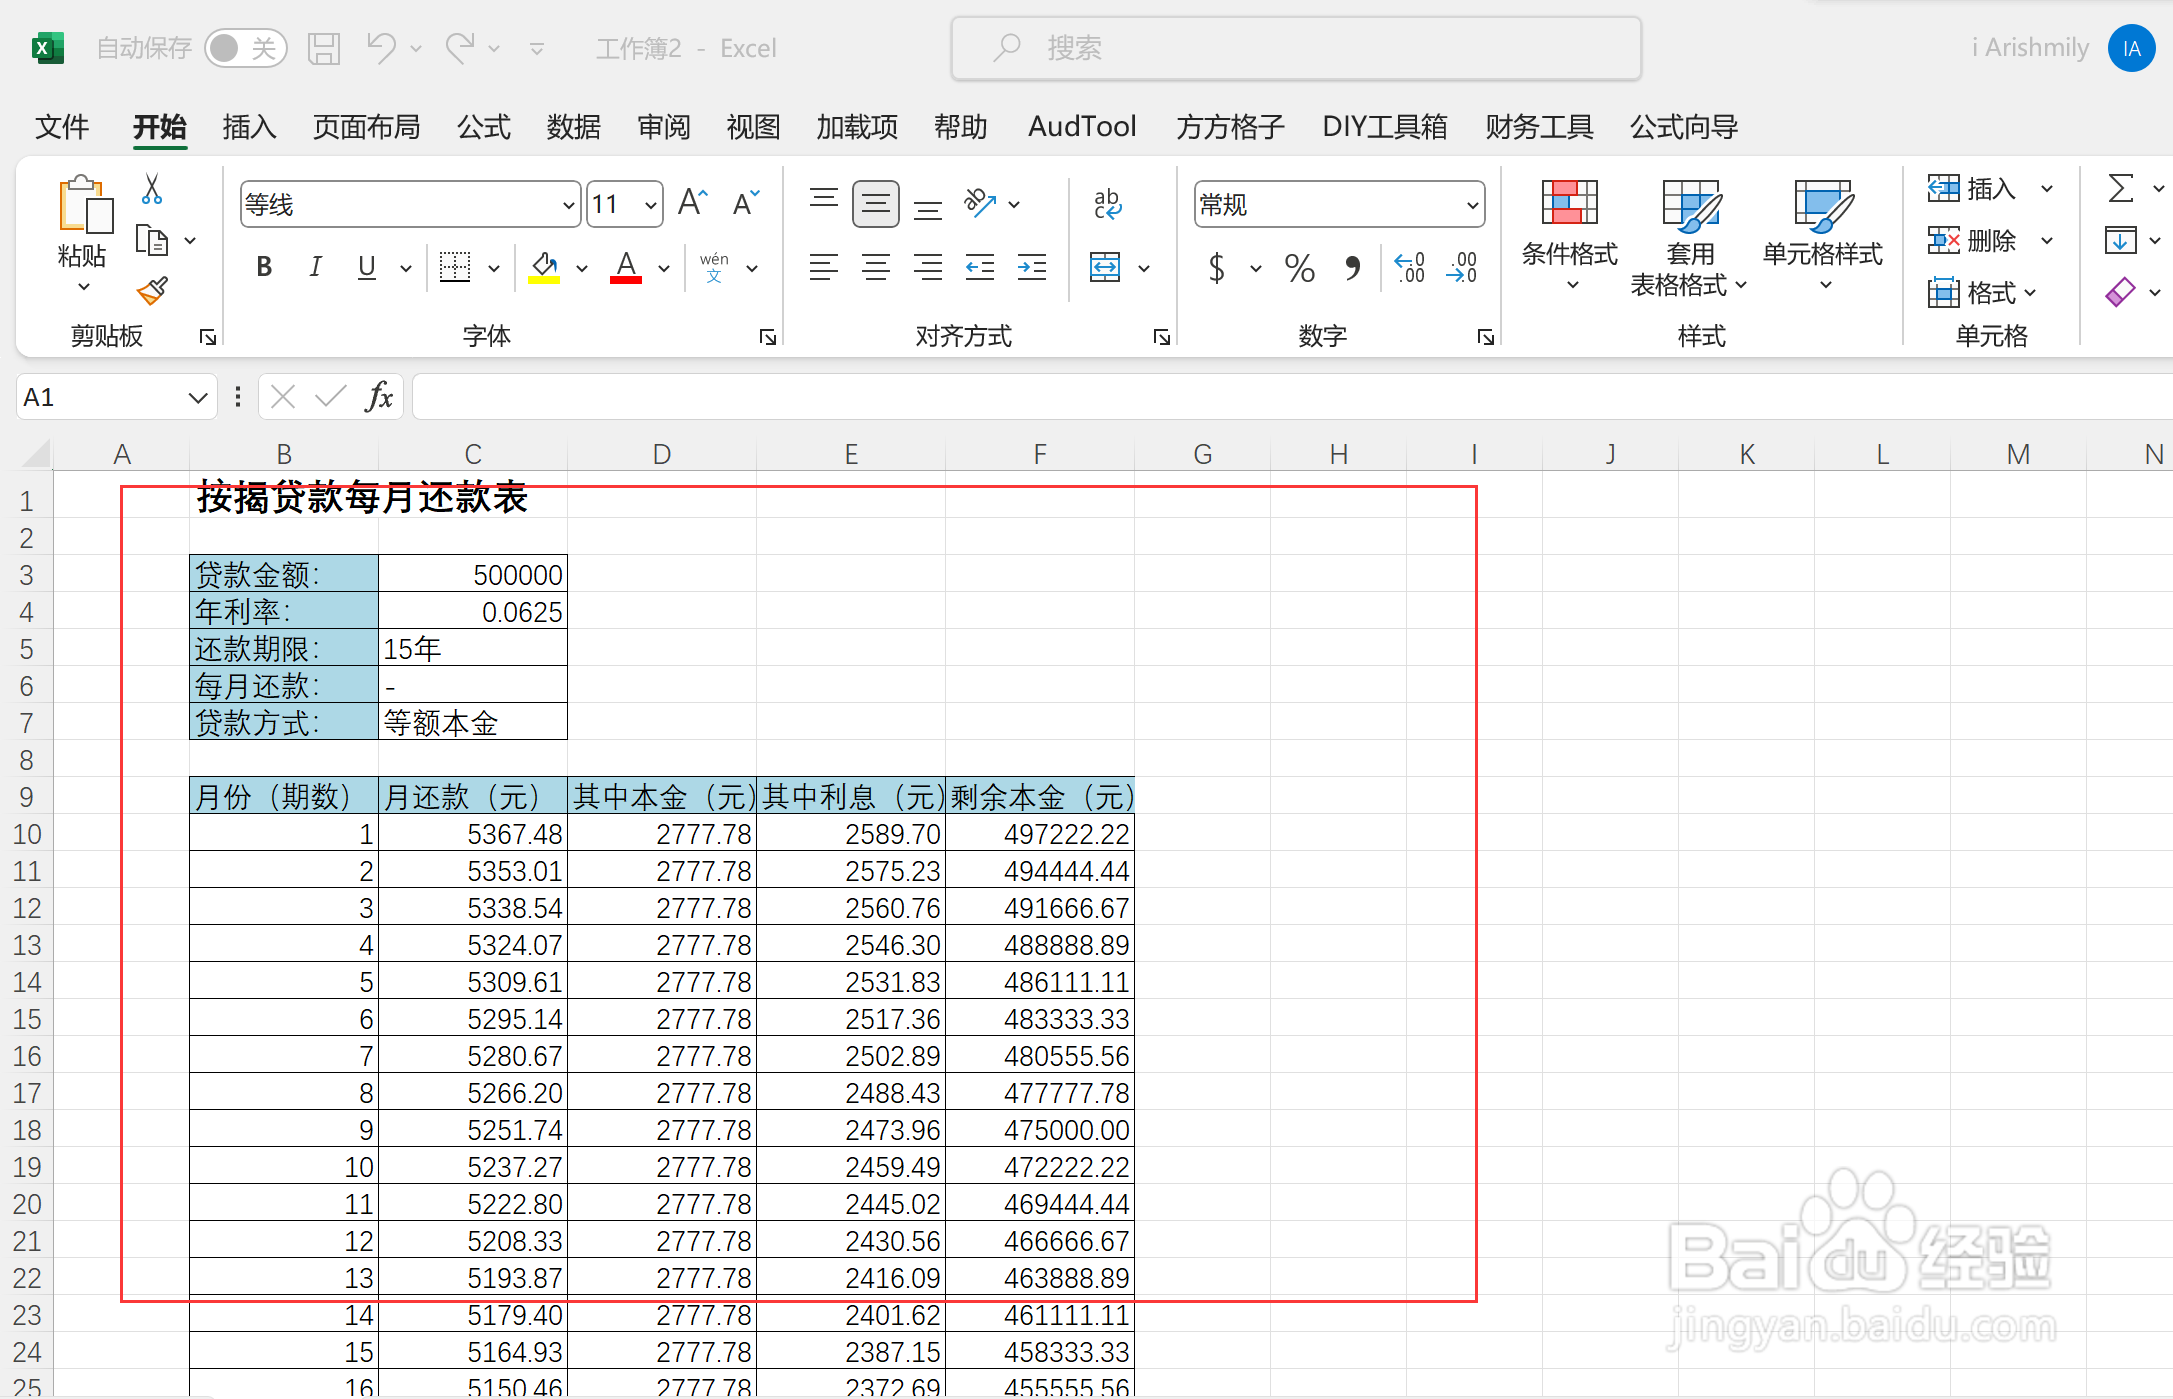Switch to the 公式 tab

[484, 127]
